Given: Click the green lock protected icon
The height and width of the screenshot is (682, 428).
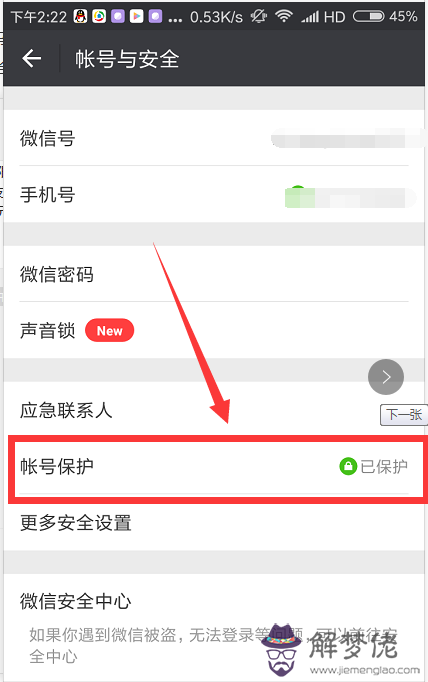Looking at the screenshot, I should [348, 466].
